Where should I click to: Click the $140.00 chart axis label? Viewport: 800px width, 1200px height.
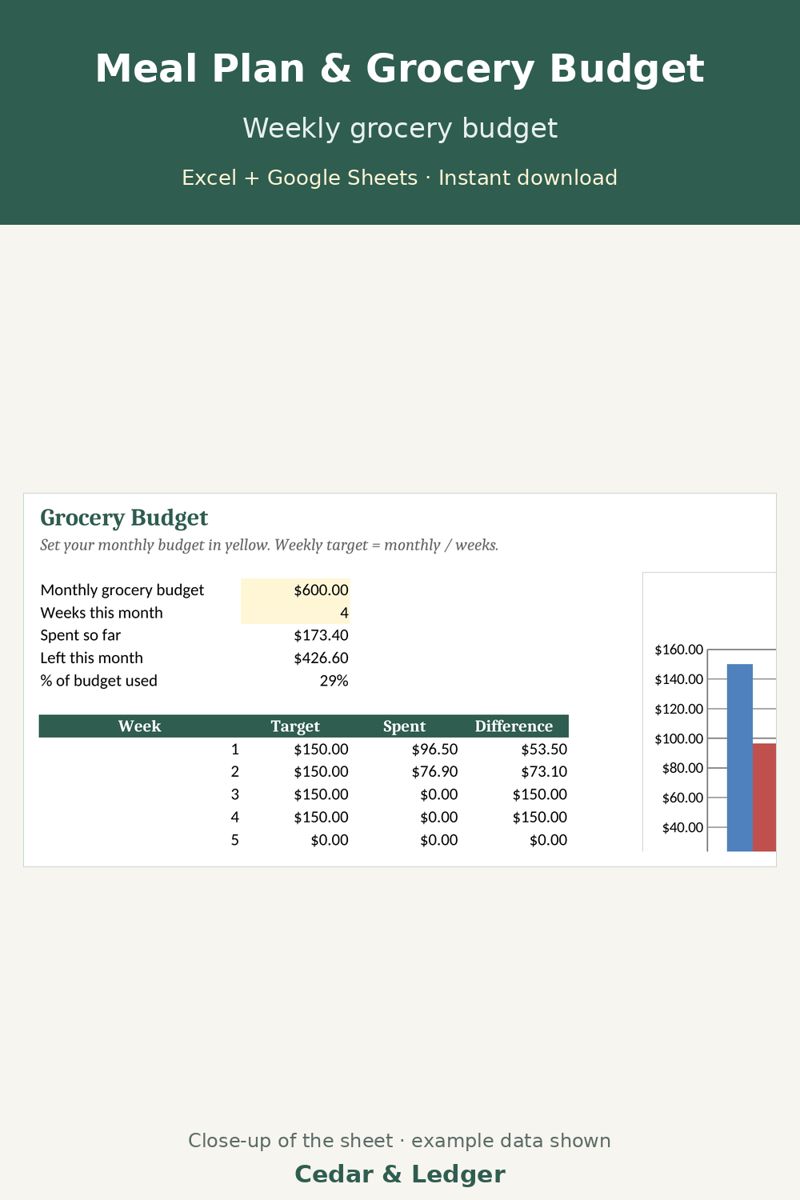[679, 679]
